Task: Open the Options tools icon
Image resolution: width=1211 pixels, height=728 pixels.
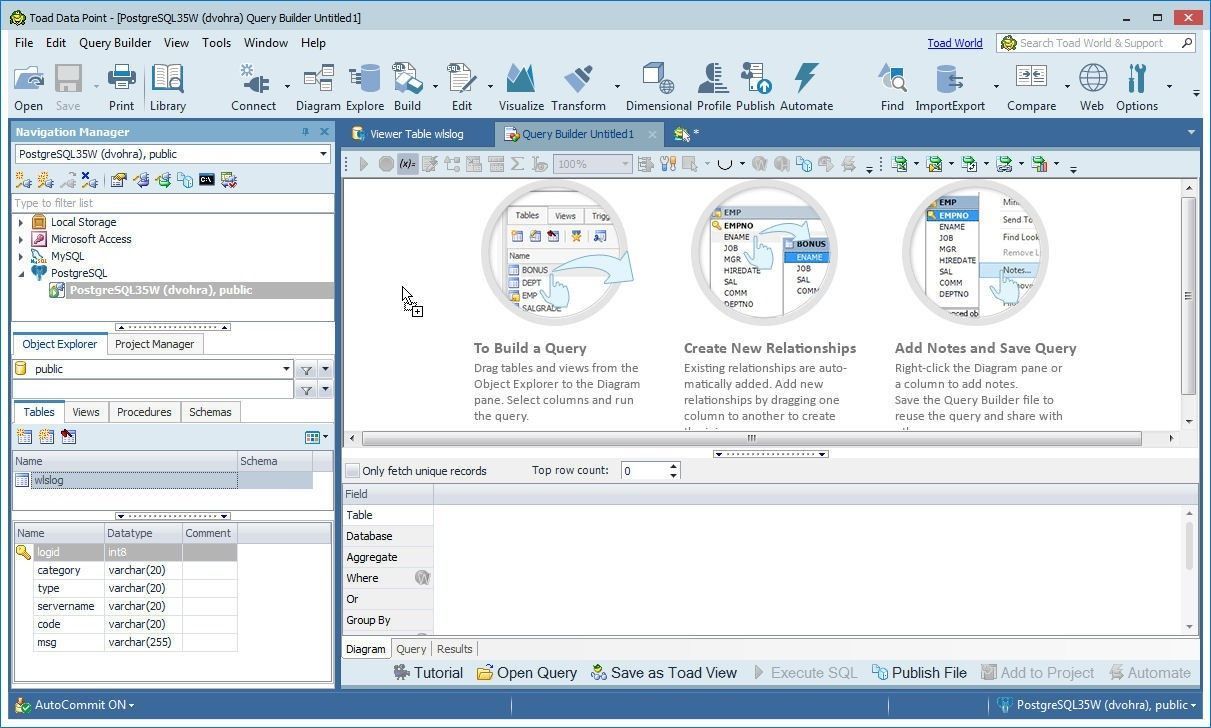Action: point(1137,87)
